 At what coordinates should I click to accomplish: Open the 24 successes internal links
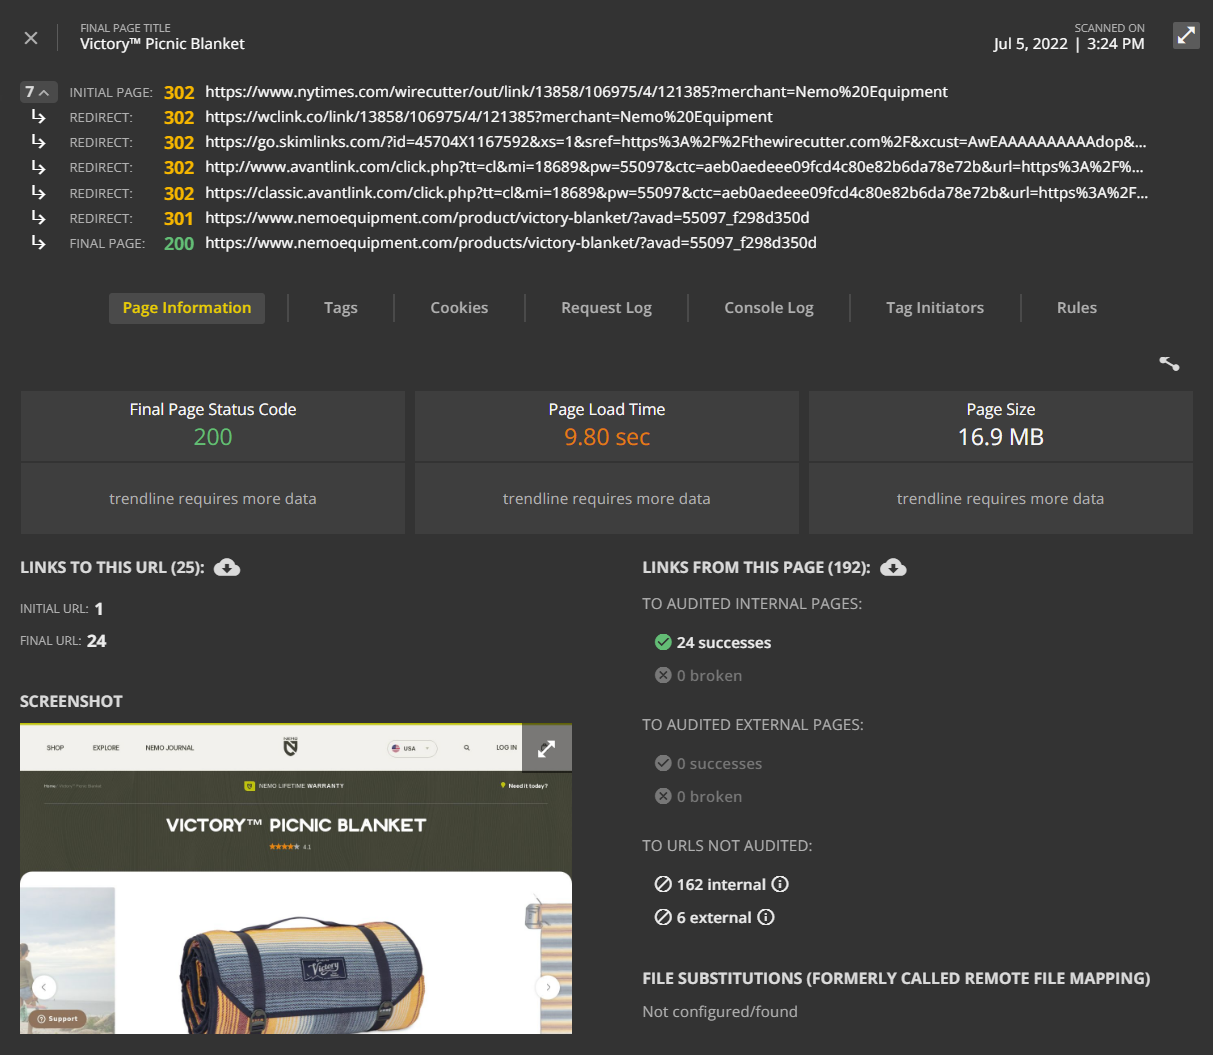pos(723,643)
